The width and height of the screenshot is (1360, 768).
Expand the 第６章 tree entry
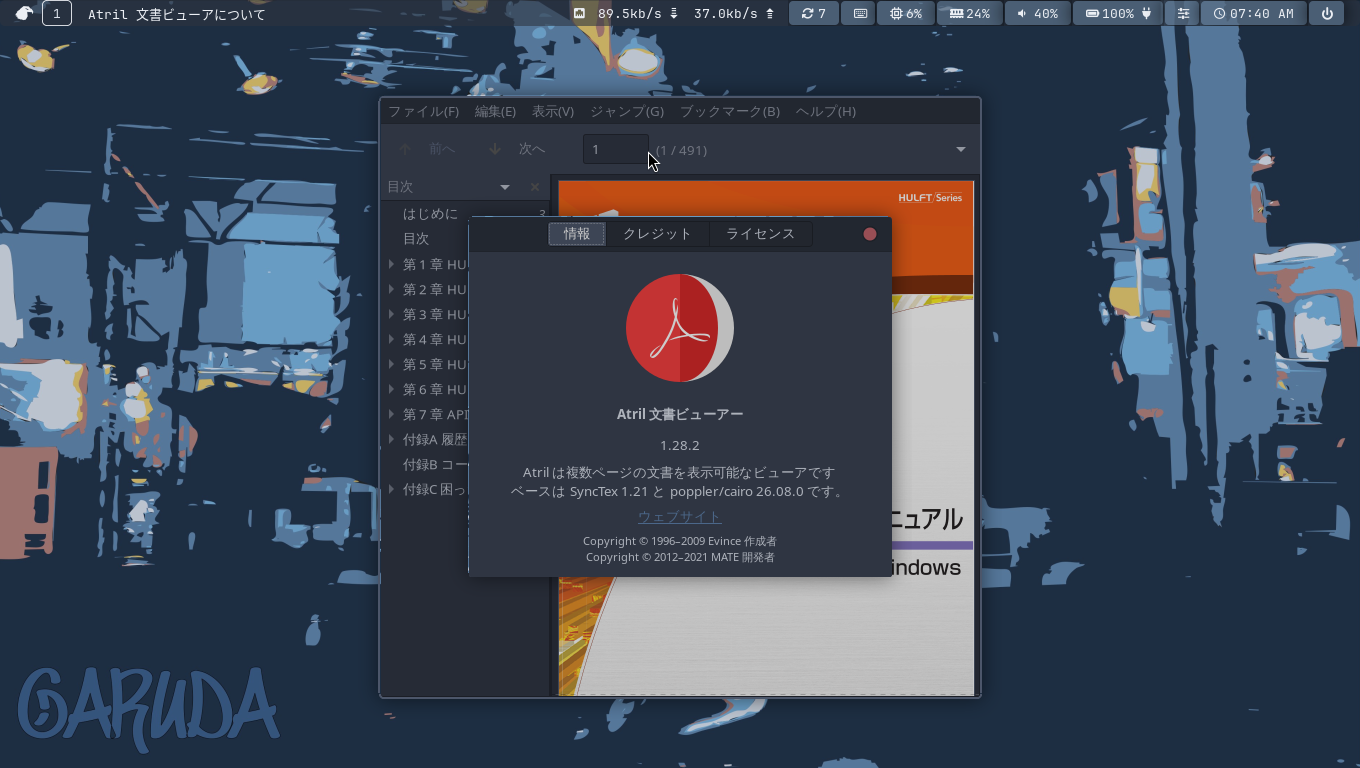click(x=392, y=389)
